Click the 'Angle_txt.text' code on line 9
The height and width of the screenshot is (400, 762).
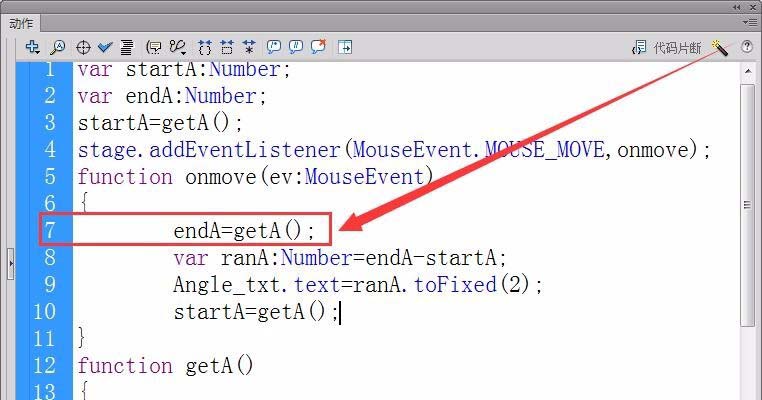257,285
